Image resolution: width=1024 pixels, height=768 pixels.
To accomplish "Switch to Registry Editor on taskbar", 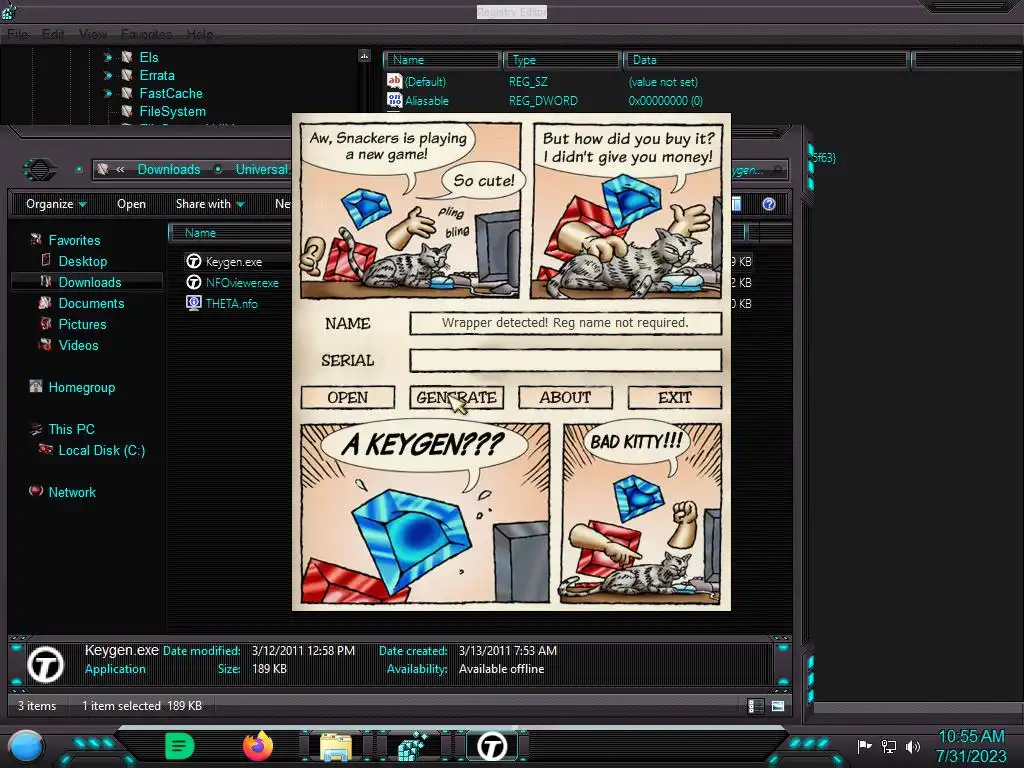I will (413, 747).
